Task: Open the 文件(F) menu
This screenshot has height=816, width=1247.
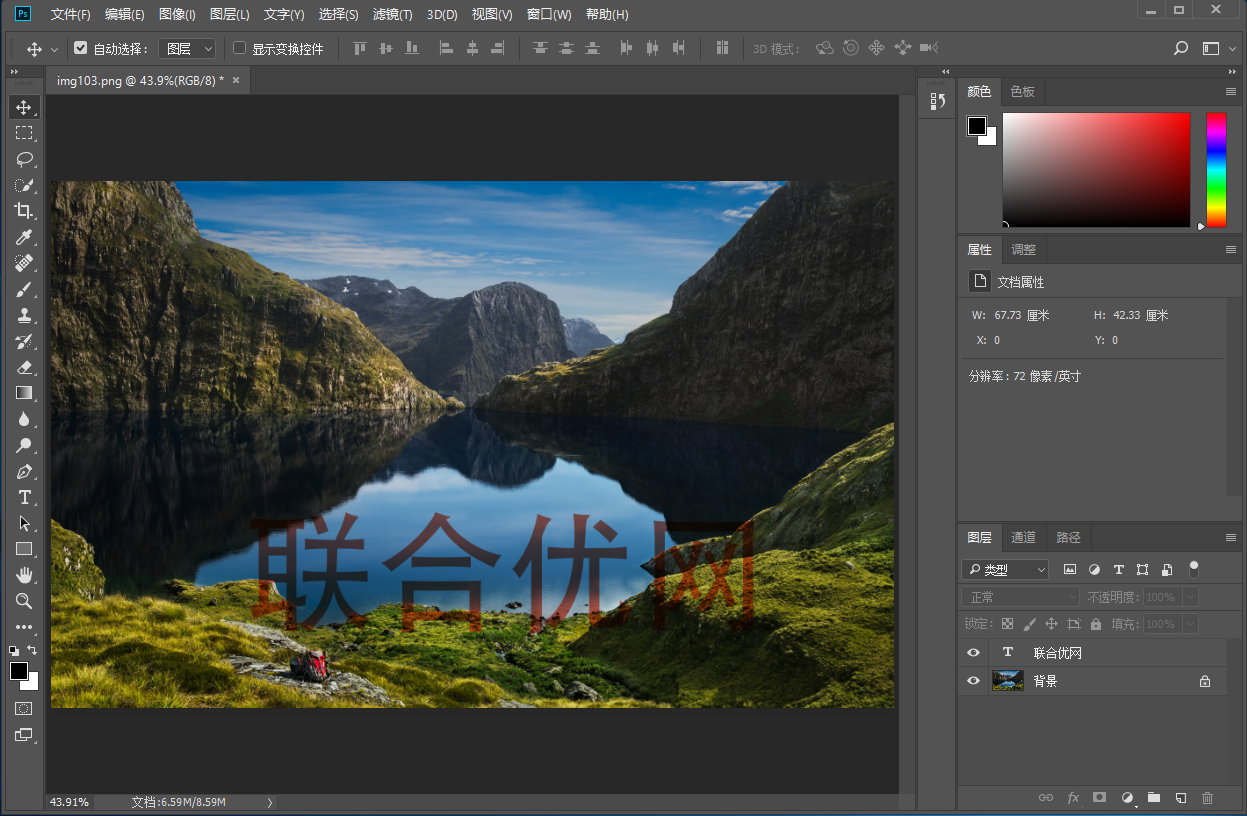Action: click(x=70, y=15)
